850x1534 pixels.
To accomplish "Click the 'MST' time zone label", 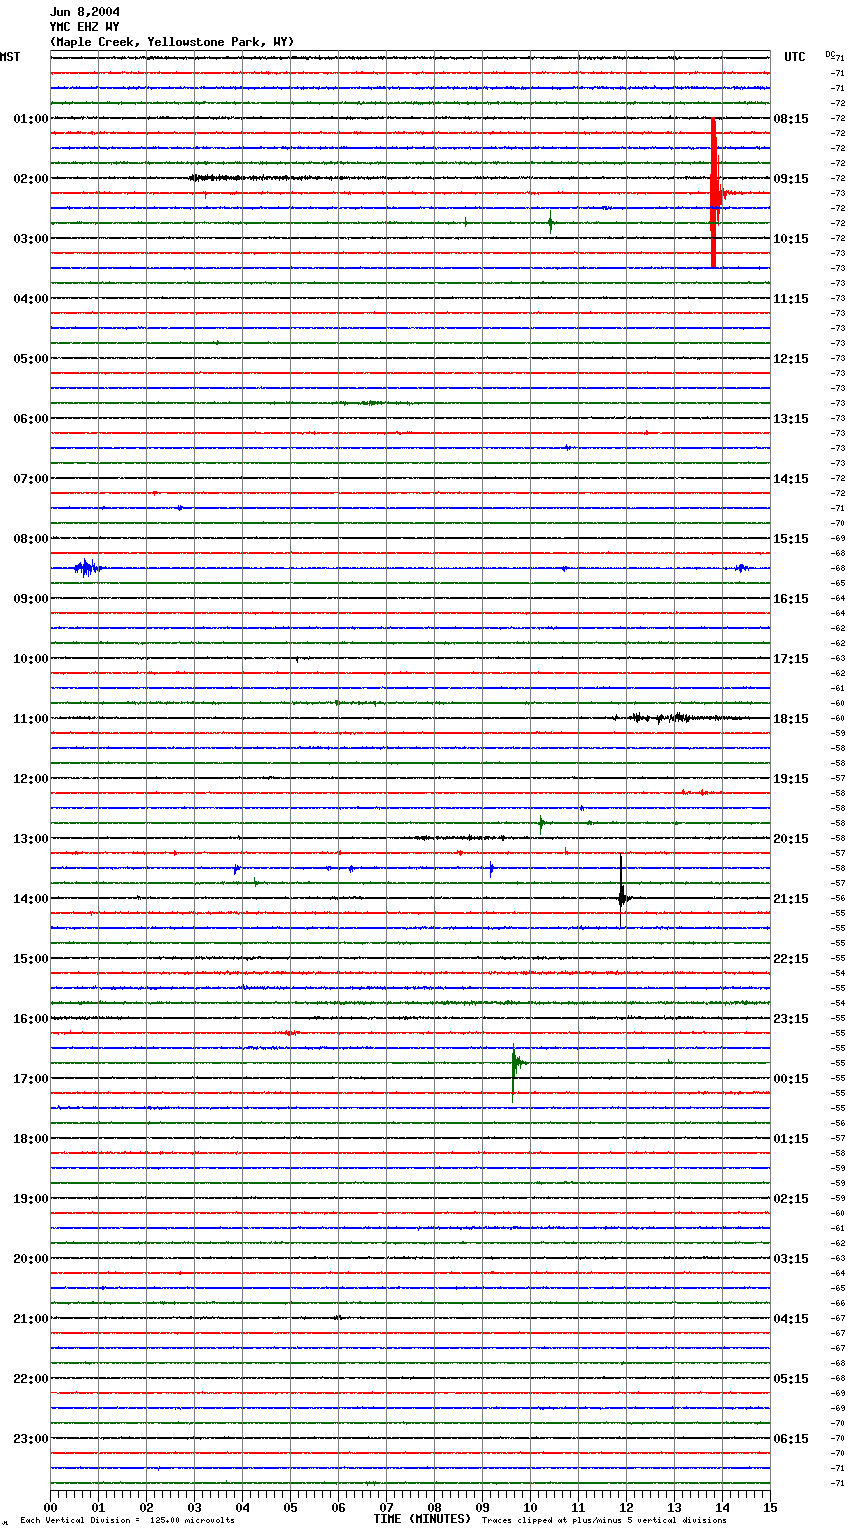I will click(x=10, y=57).
